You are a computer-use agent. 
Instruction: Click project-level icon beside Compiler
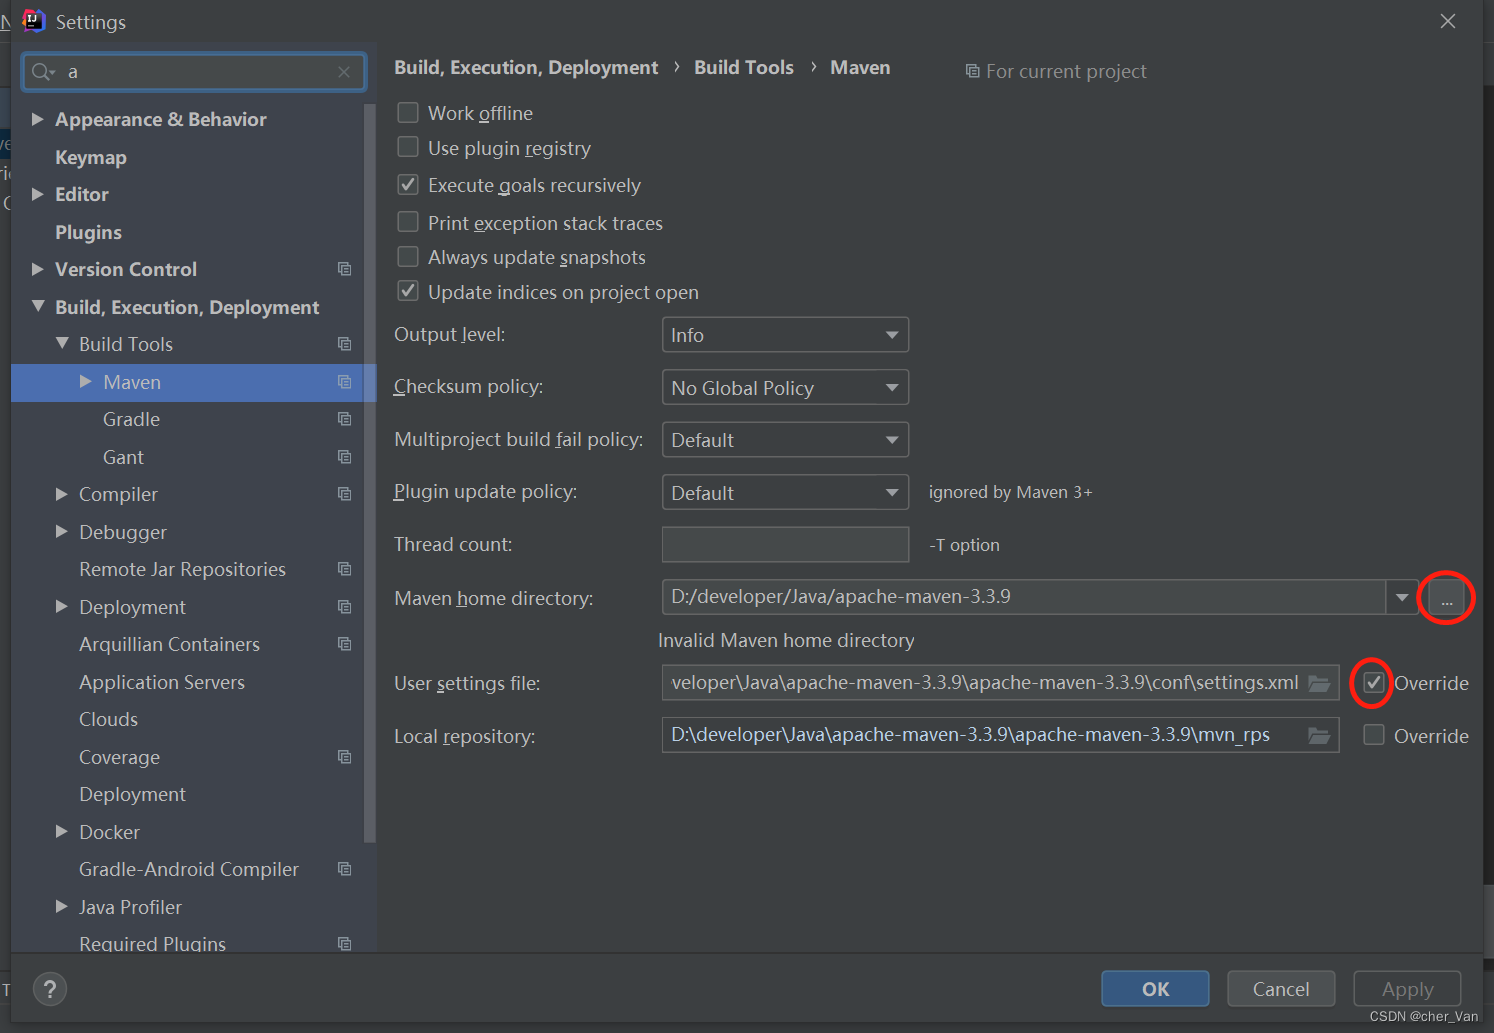(345, 494)
